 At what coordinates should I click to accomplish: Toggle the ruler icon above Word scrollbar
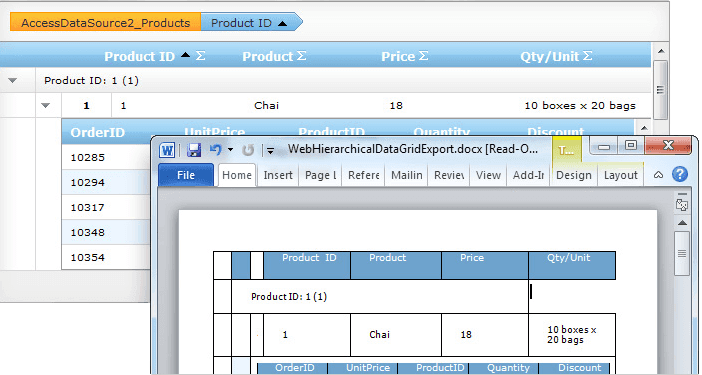click(682, 204)
